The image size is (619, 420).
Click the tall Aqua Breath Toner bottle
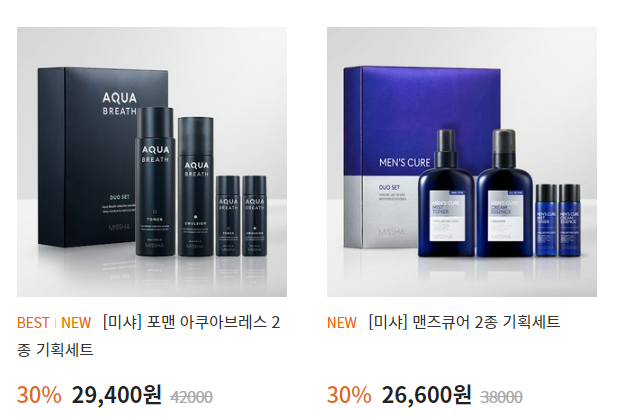pyautogui.click(x=155, y=182)
